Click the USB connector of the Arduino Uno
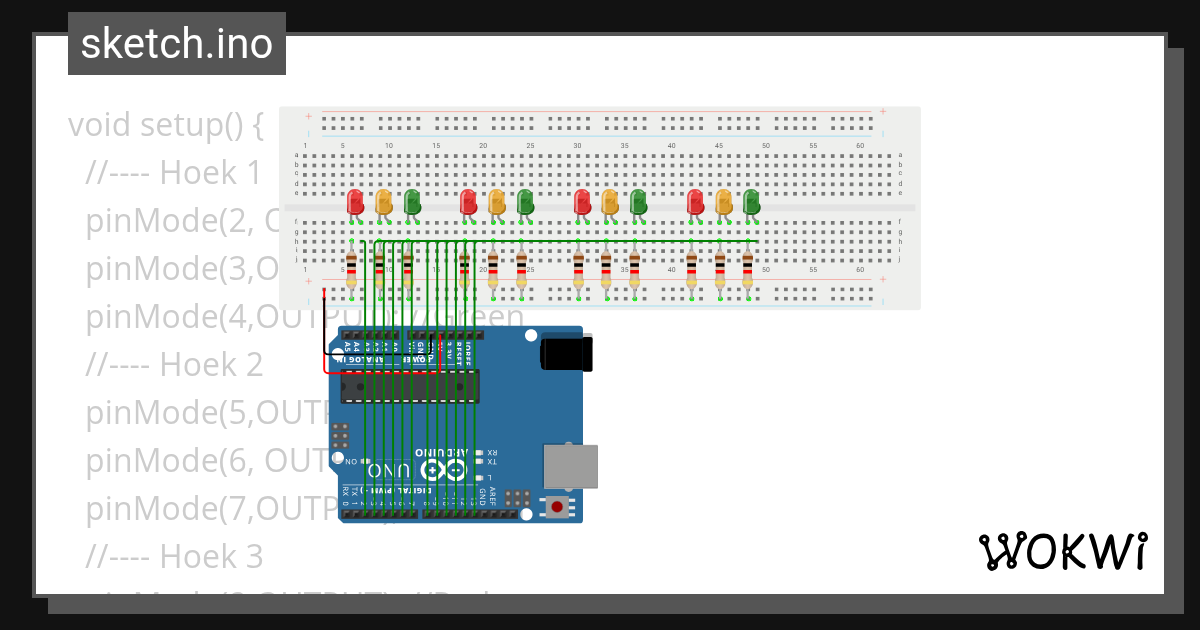 [x=569, y=465]
